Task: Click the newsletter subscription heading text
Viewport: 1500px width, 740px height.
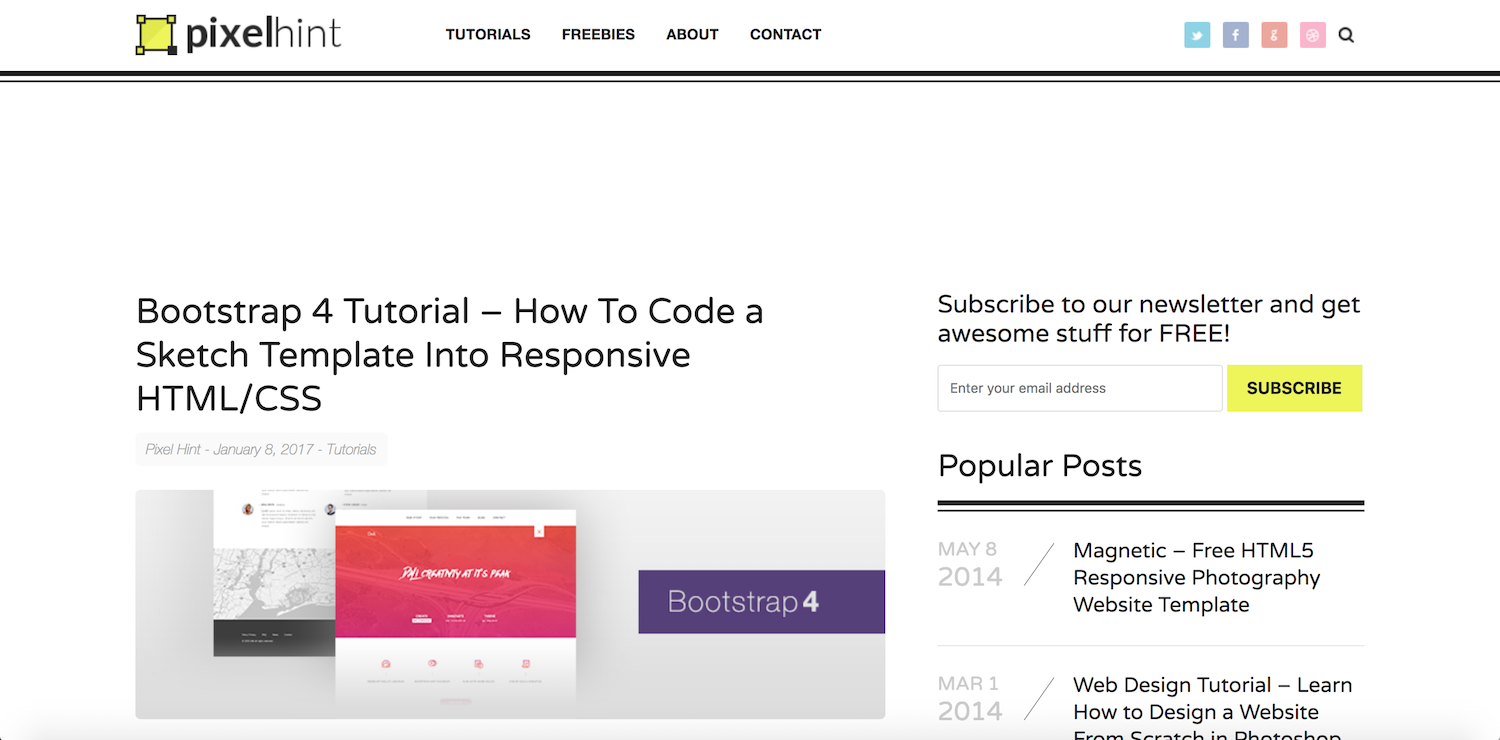Action: click(1149, 319)
